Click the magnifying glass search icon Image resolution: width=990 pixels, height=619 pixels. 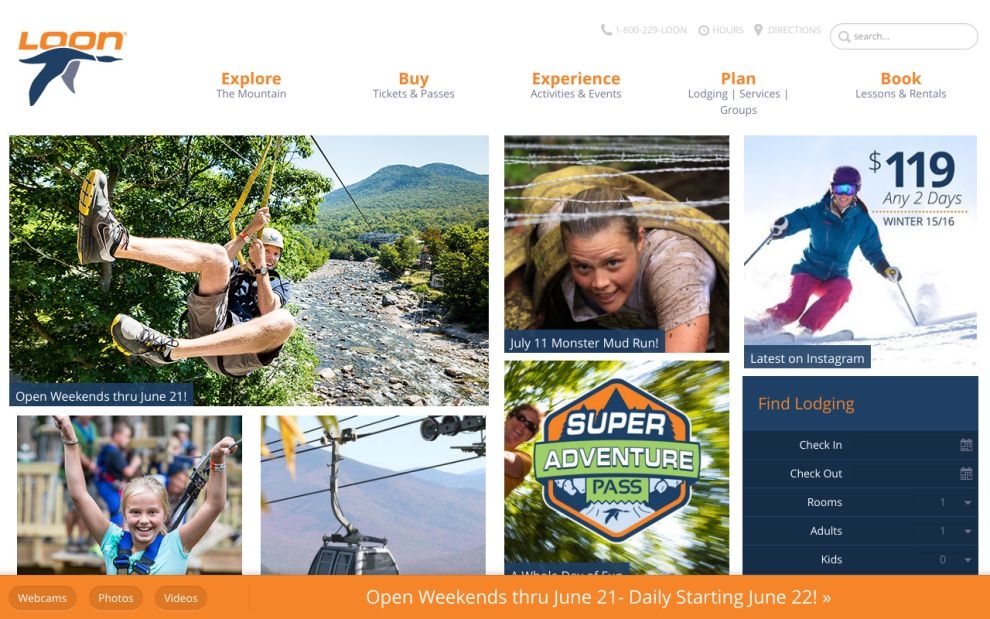(844, 37)
